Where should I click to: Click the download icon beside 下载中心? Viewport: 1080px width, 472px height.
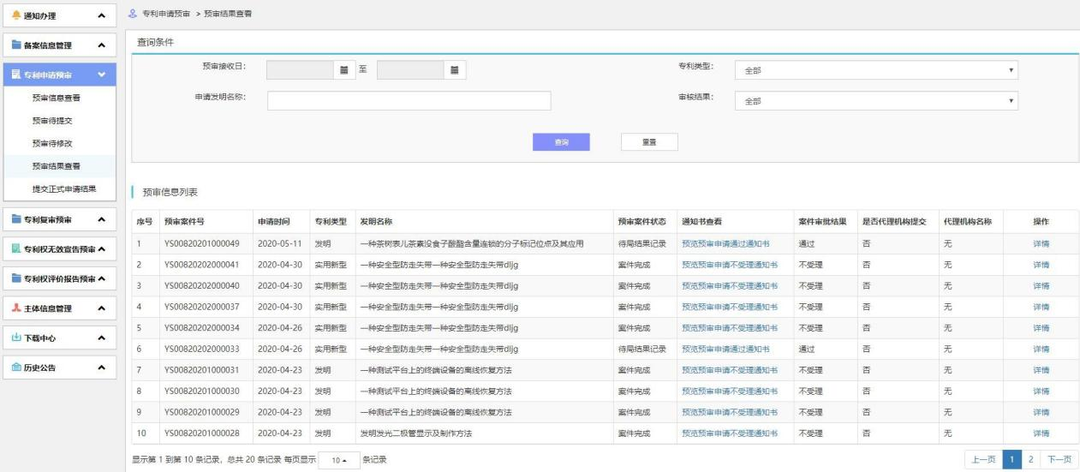(16, 338)
